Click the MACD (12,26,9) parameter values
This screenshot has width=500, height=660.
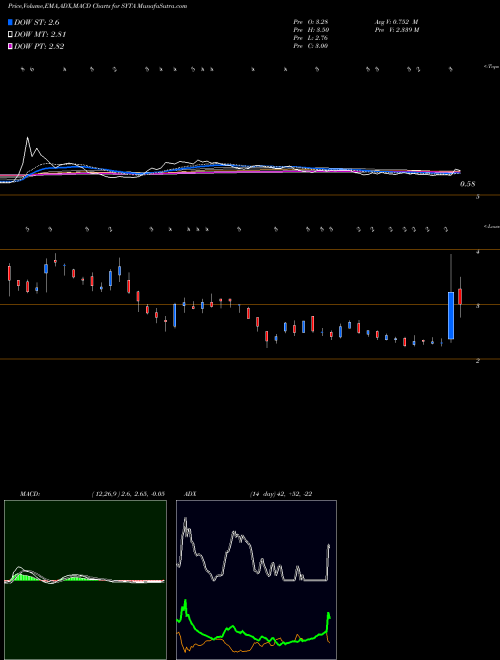click(128, 494)
